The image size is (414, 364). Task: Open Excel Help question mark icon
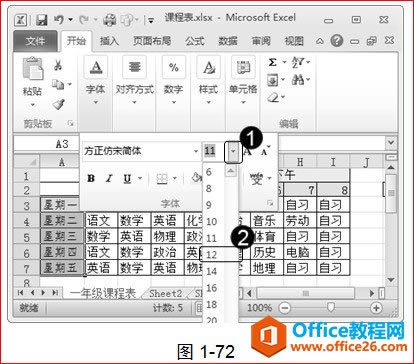(x=337, y=41)
